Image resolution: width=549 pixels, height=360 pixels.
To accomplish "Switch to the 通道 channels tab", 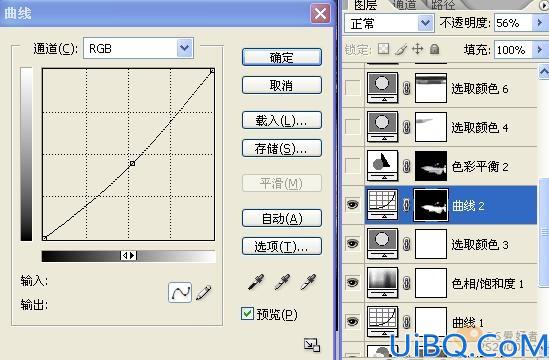I will [405, 5].
